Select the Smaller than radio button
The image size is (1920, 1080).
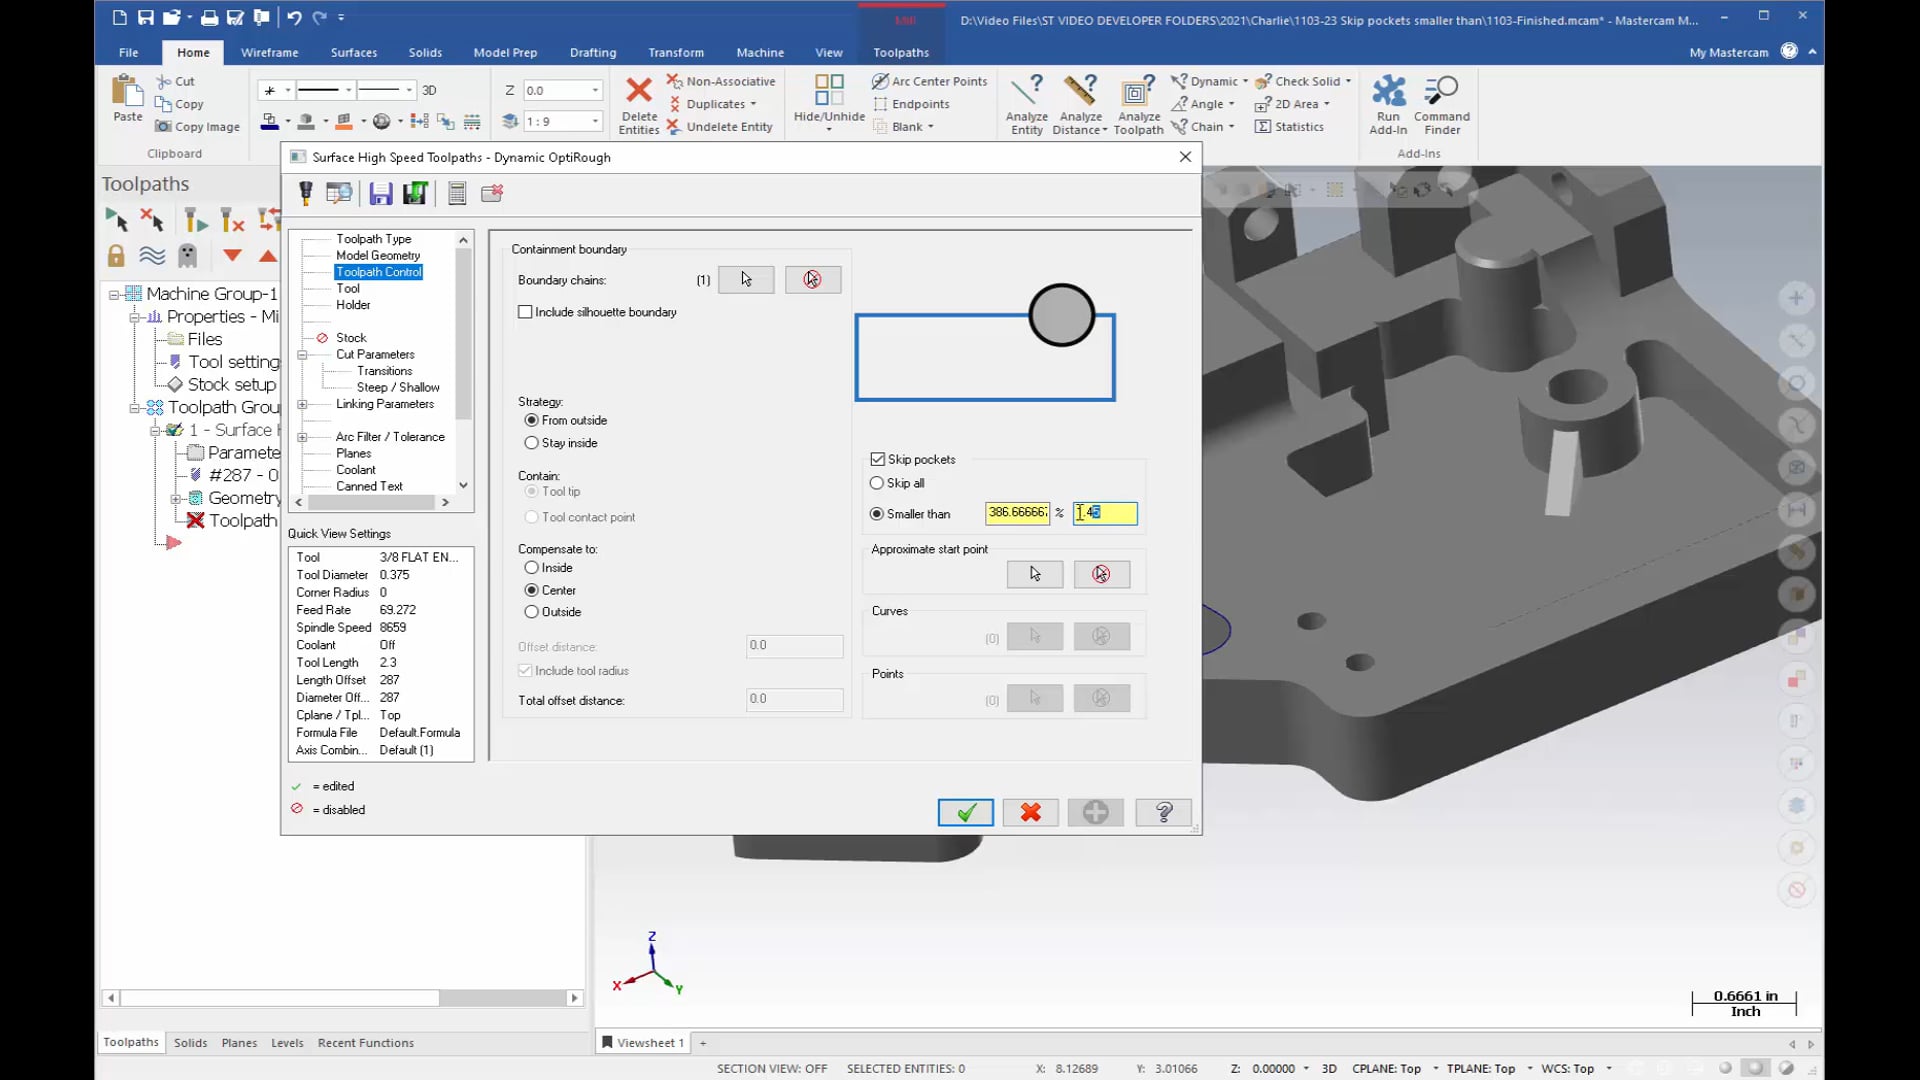click(x=877, y=513)
